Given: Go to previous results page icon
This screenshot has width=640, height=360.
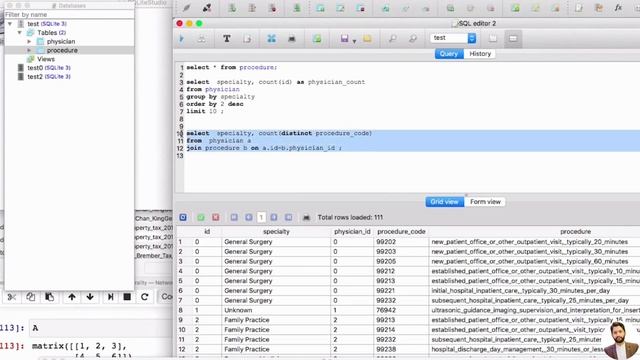Looking at the screenshot, I should (x=249, y=218).
